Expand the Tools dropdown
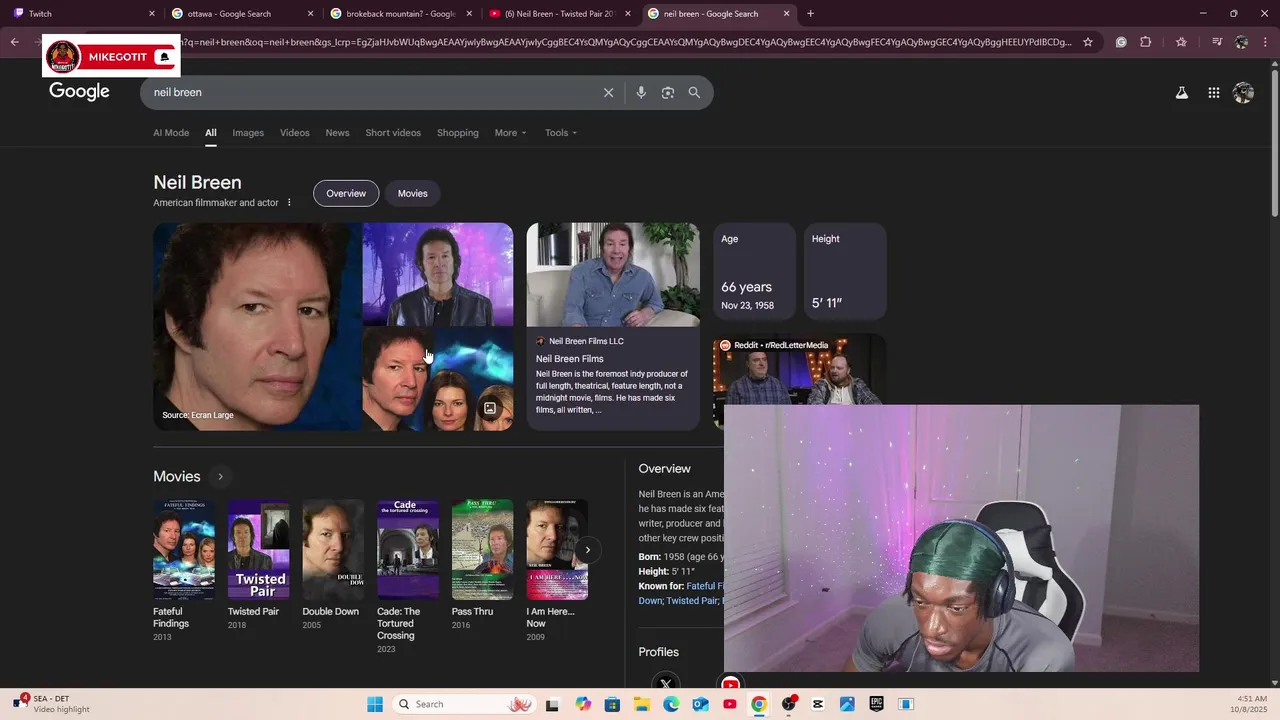 [561, 133]
